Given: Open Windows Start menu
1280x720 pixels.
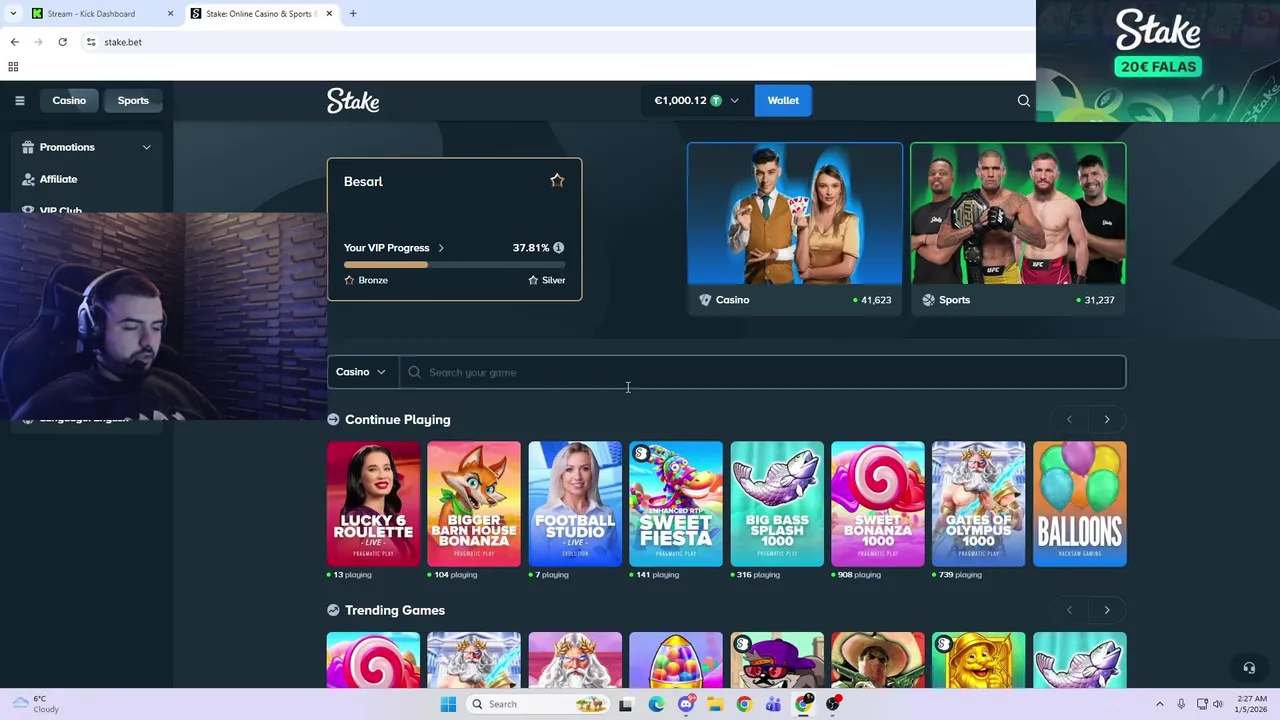Looking at the screenshot, I should click(x=448, y=704).
